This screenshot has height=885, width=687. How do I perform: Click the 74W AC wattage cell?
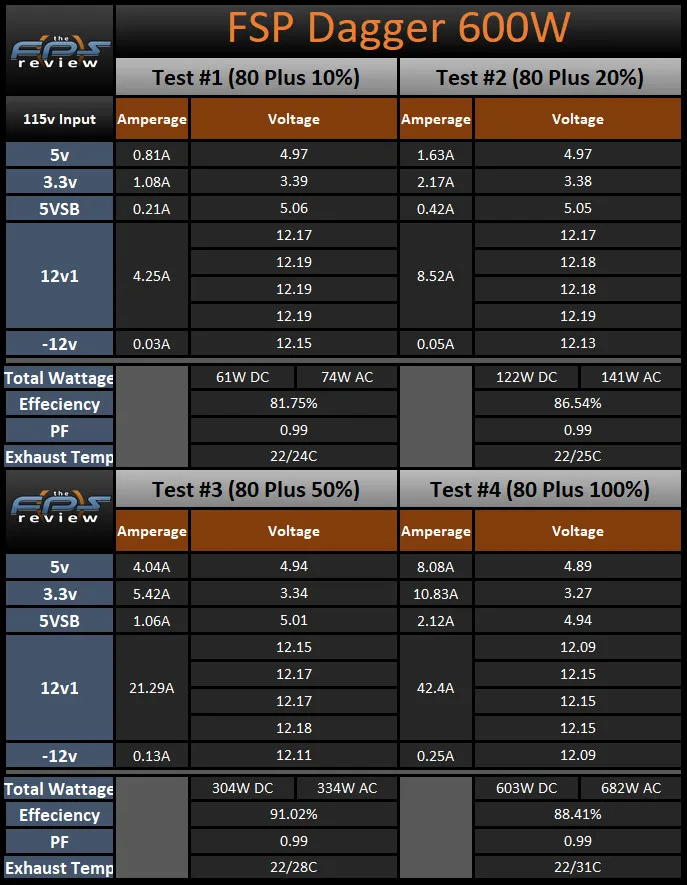[x=347, y=377]
